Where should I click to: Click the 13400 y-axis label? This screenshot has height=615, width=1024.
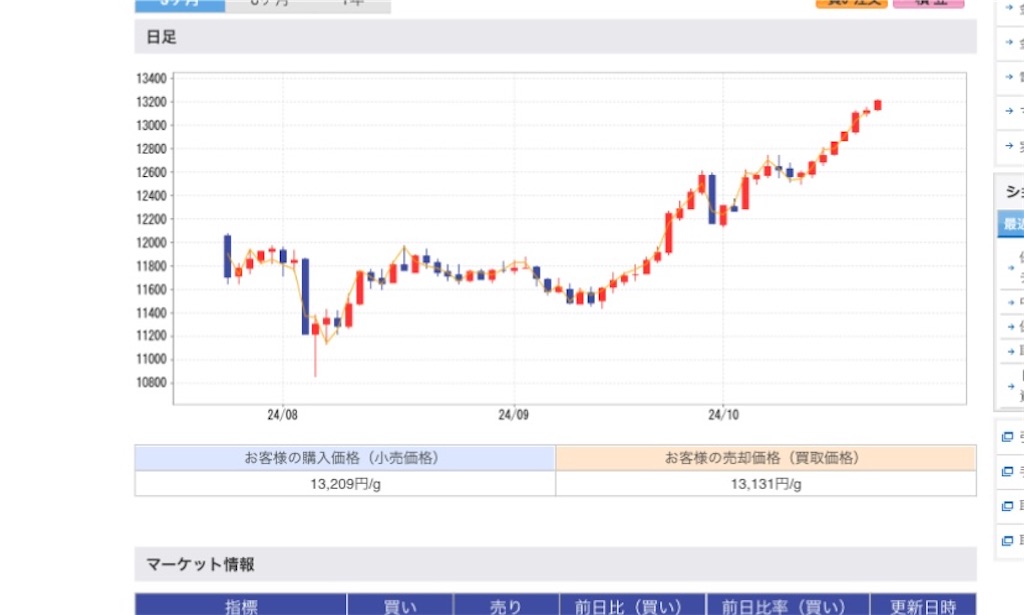tap(152, 78)
